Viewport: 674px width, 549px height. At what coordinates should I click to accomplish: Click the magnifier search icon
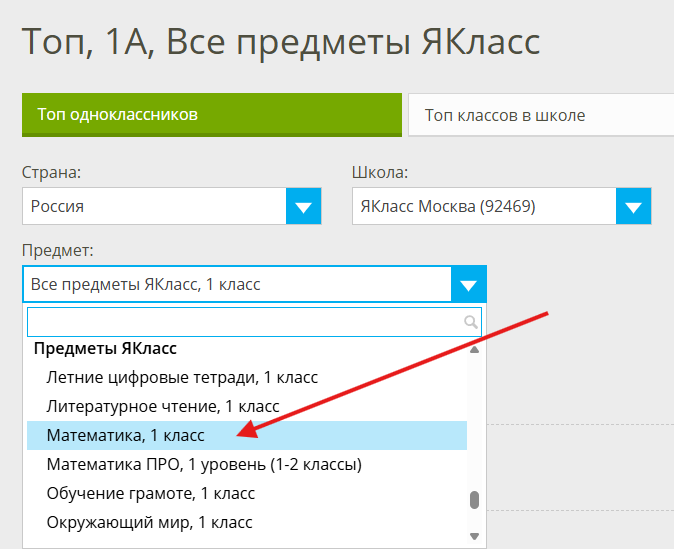pos(471,322)
